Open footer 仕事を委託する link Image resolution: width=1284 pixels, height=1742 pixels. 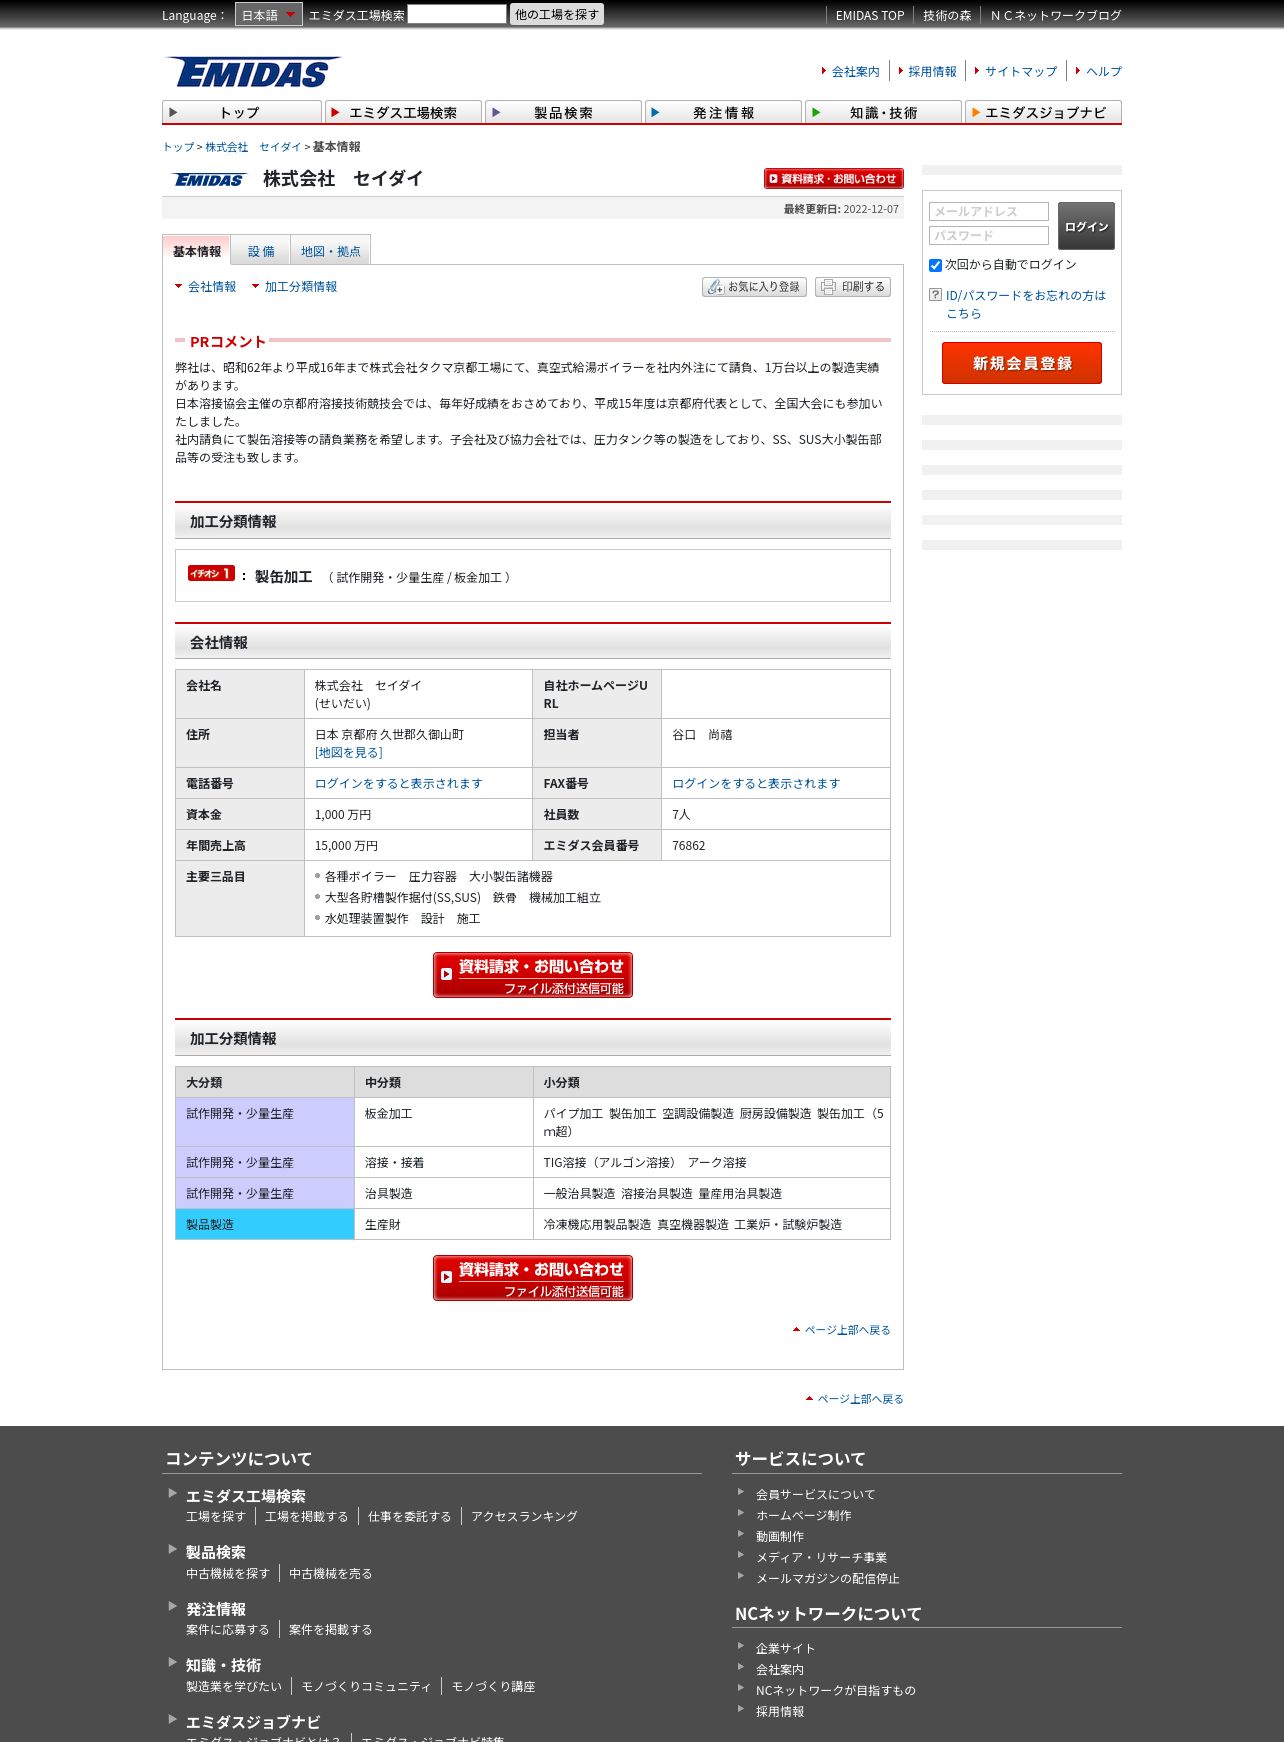(x=409, y=1517)
